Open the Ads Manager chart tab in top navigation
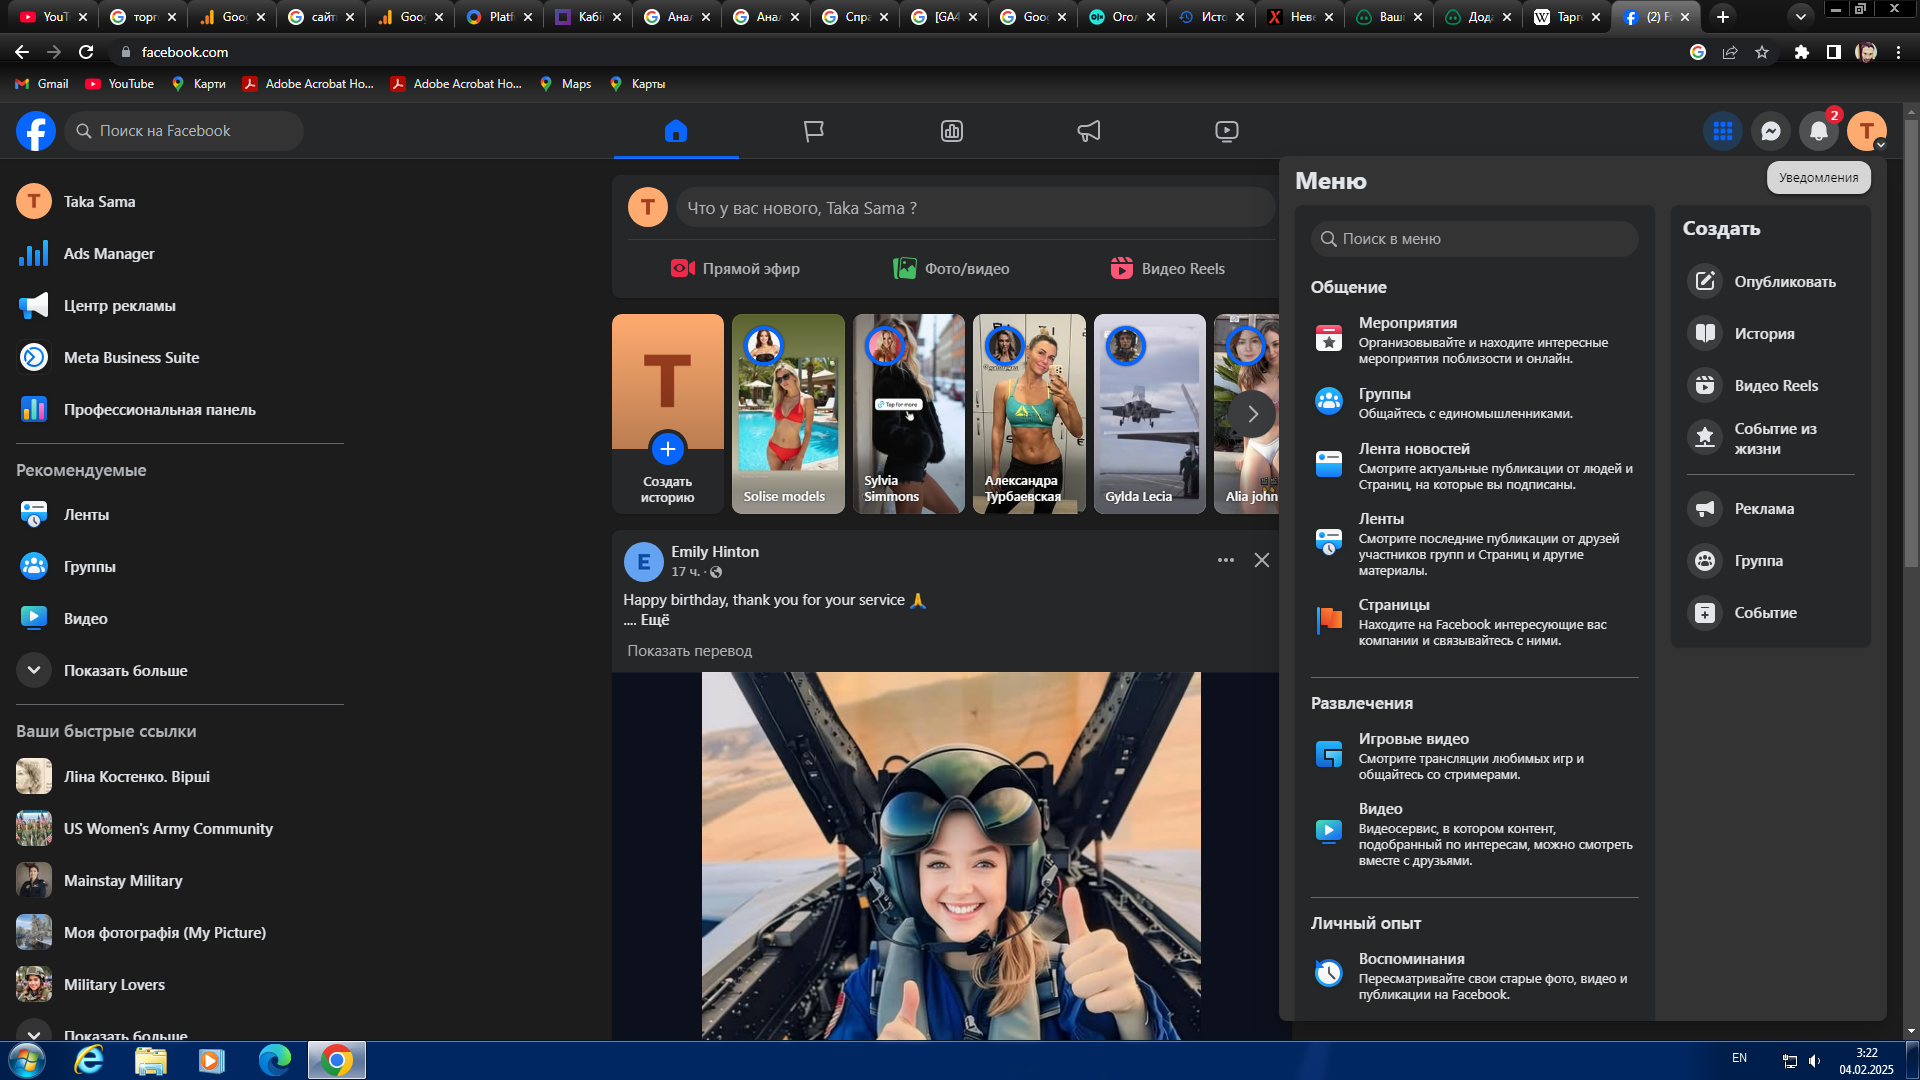The width and height of the screenshot is (1920, 1080). [x=952, y=131]
